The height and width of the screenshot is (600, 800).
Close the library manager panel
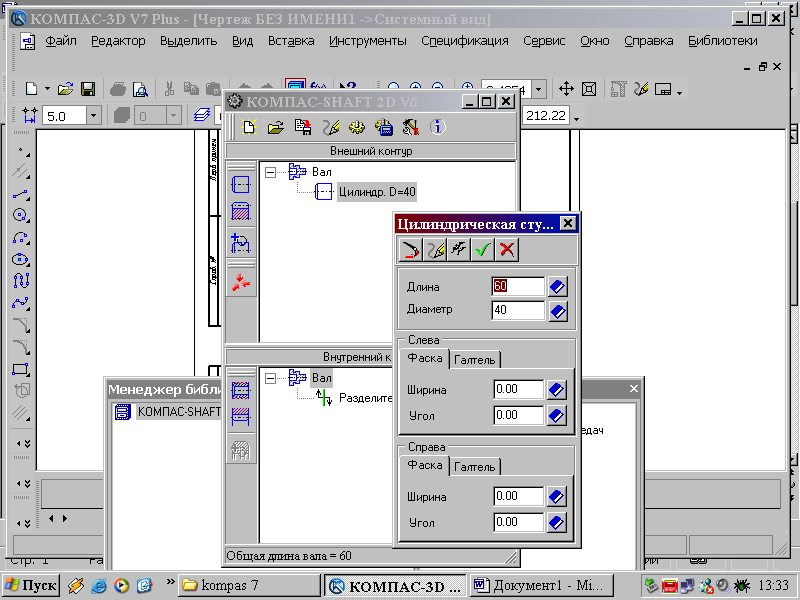[634, 389]
